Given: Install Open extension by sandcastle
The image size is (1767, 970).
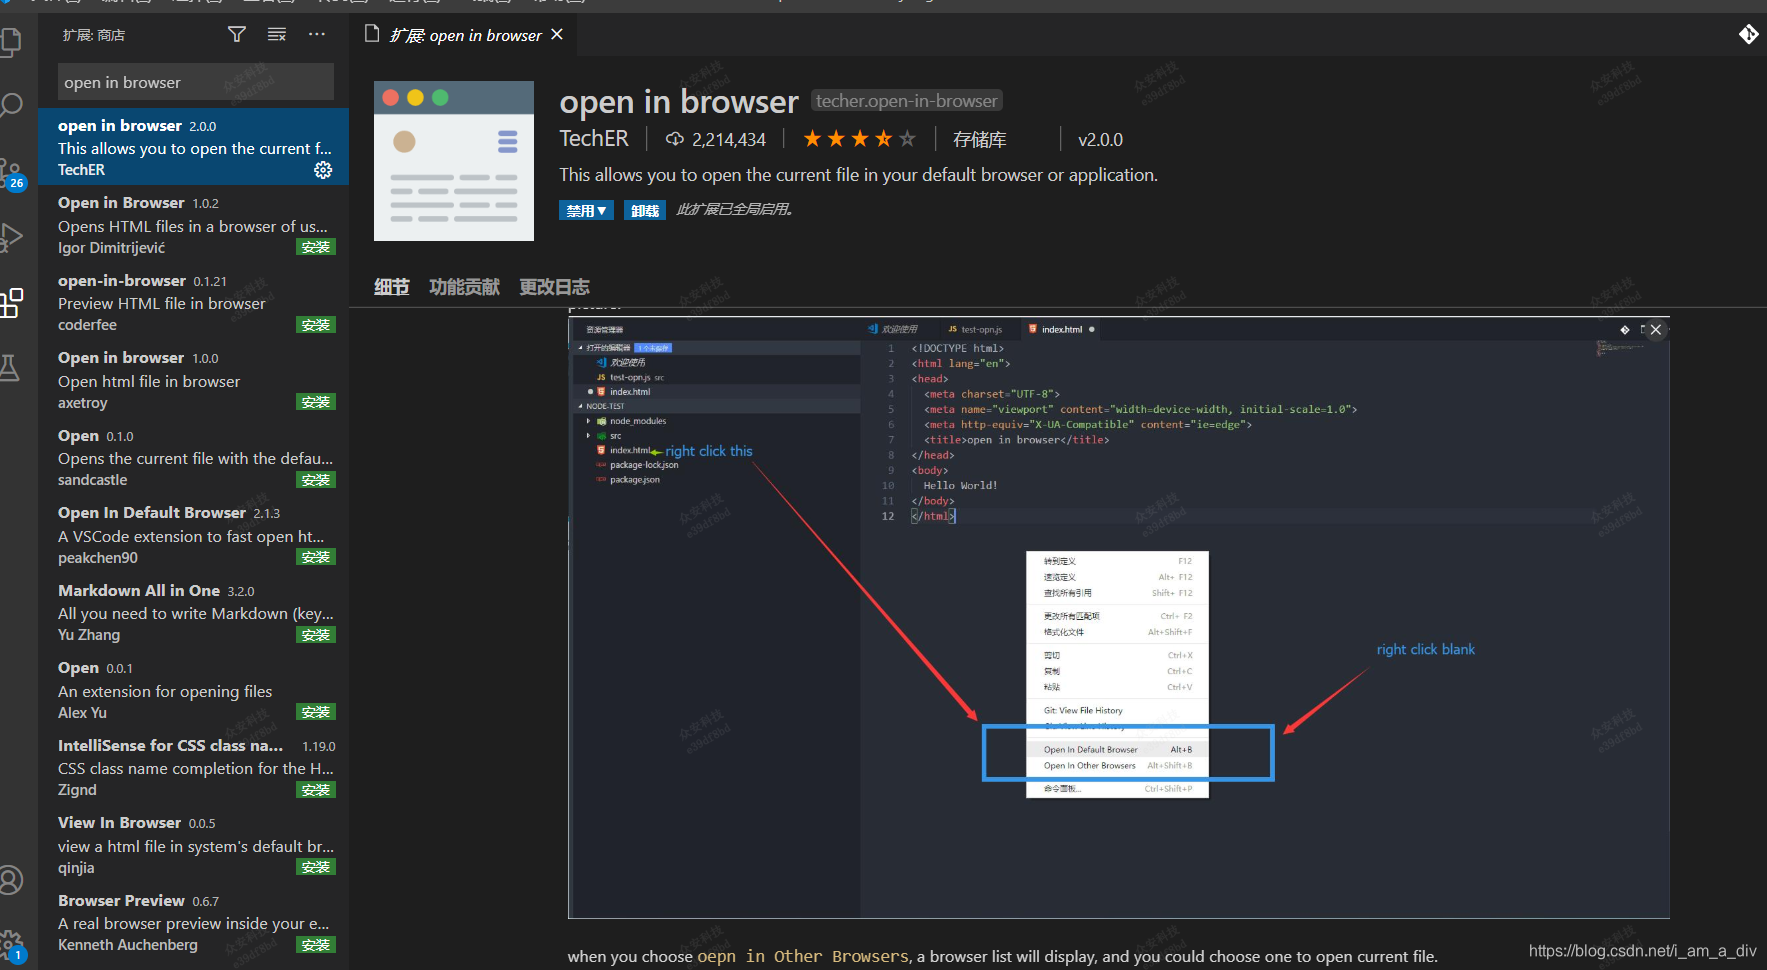Looking at the screenshot, I should click(316, 480).
